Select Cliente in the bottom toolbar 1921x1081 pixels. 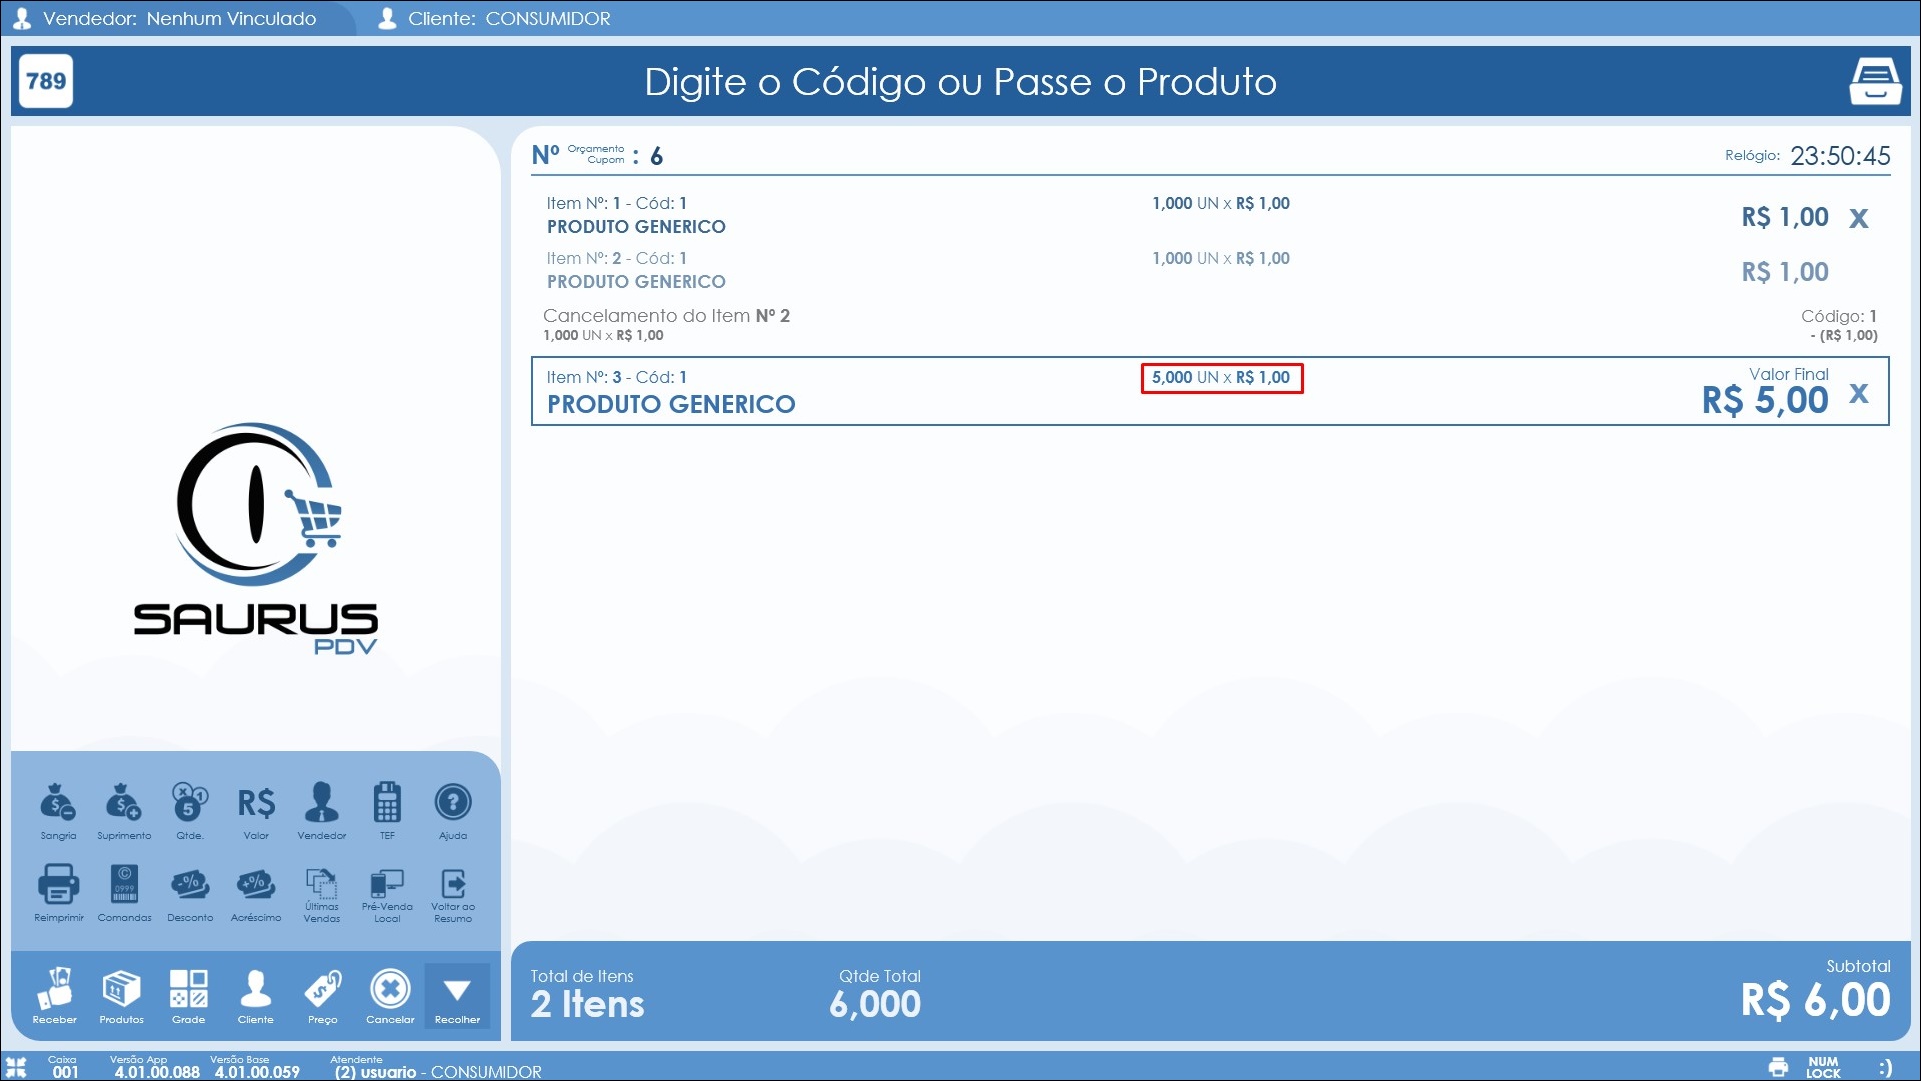256,996
